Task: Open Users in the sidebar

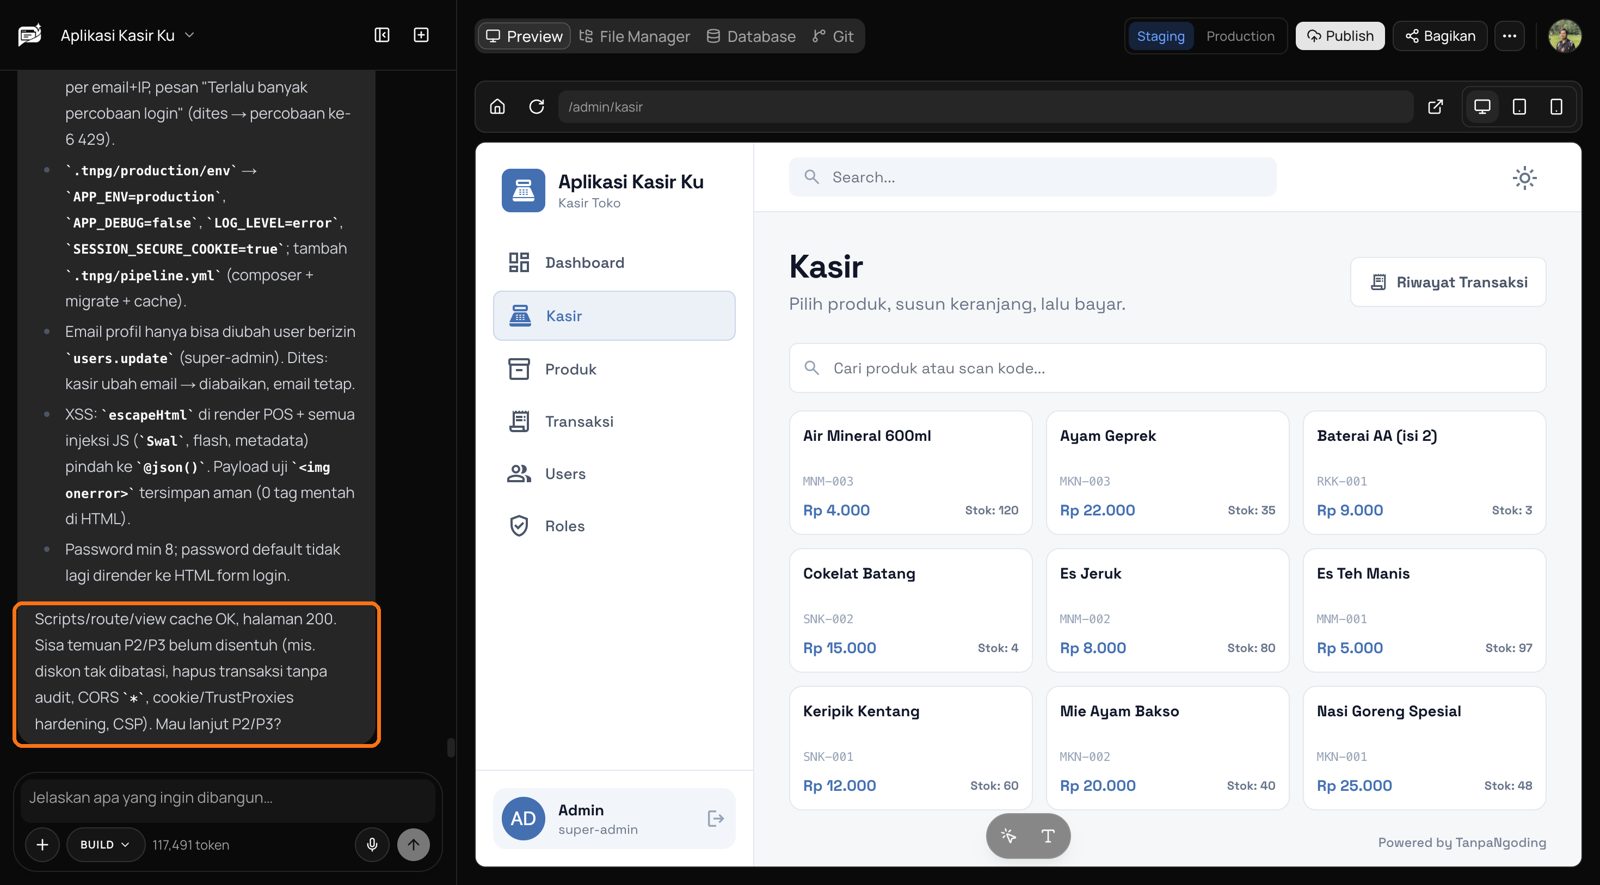Action: pos(614,474)
